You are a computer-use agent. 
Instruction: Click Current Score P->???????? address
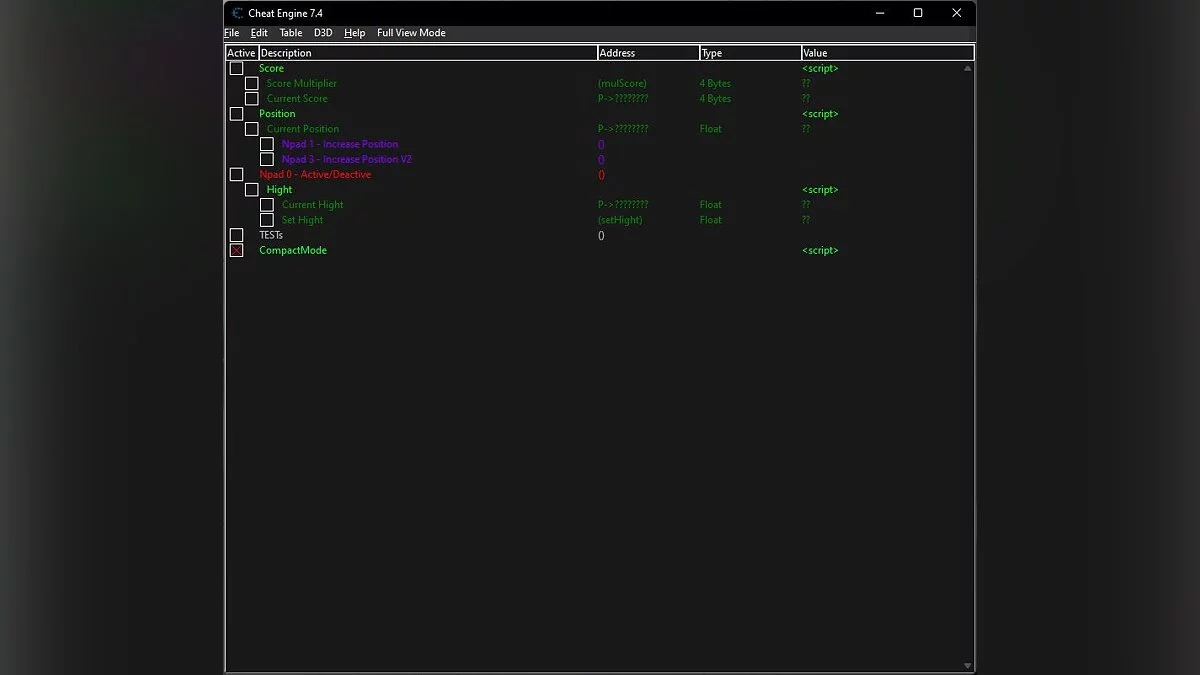pyautogui.click(x=623, y=98)
